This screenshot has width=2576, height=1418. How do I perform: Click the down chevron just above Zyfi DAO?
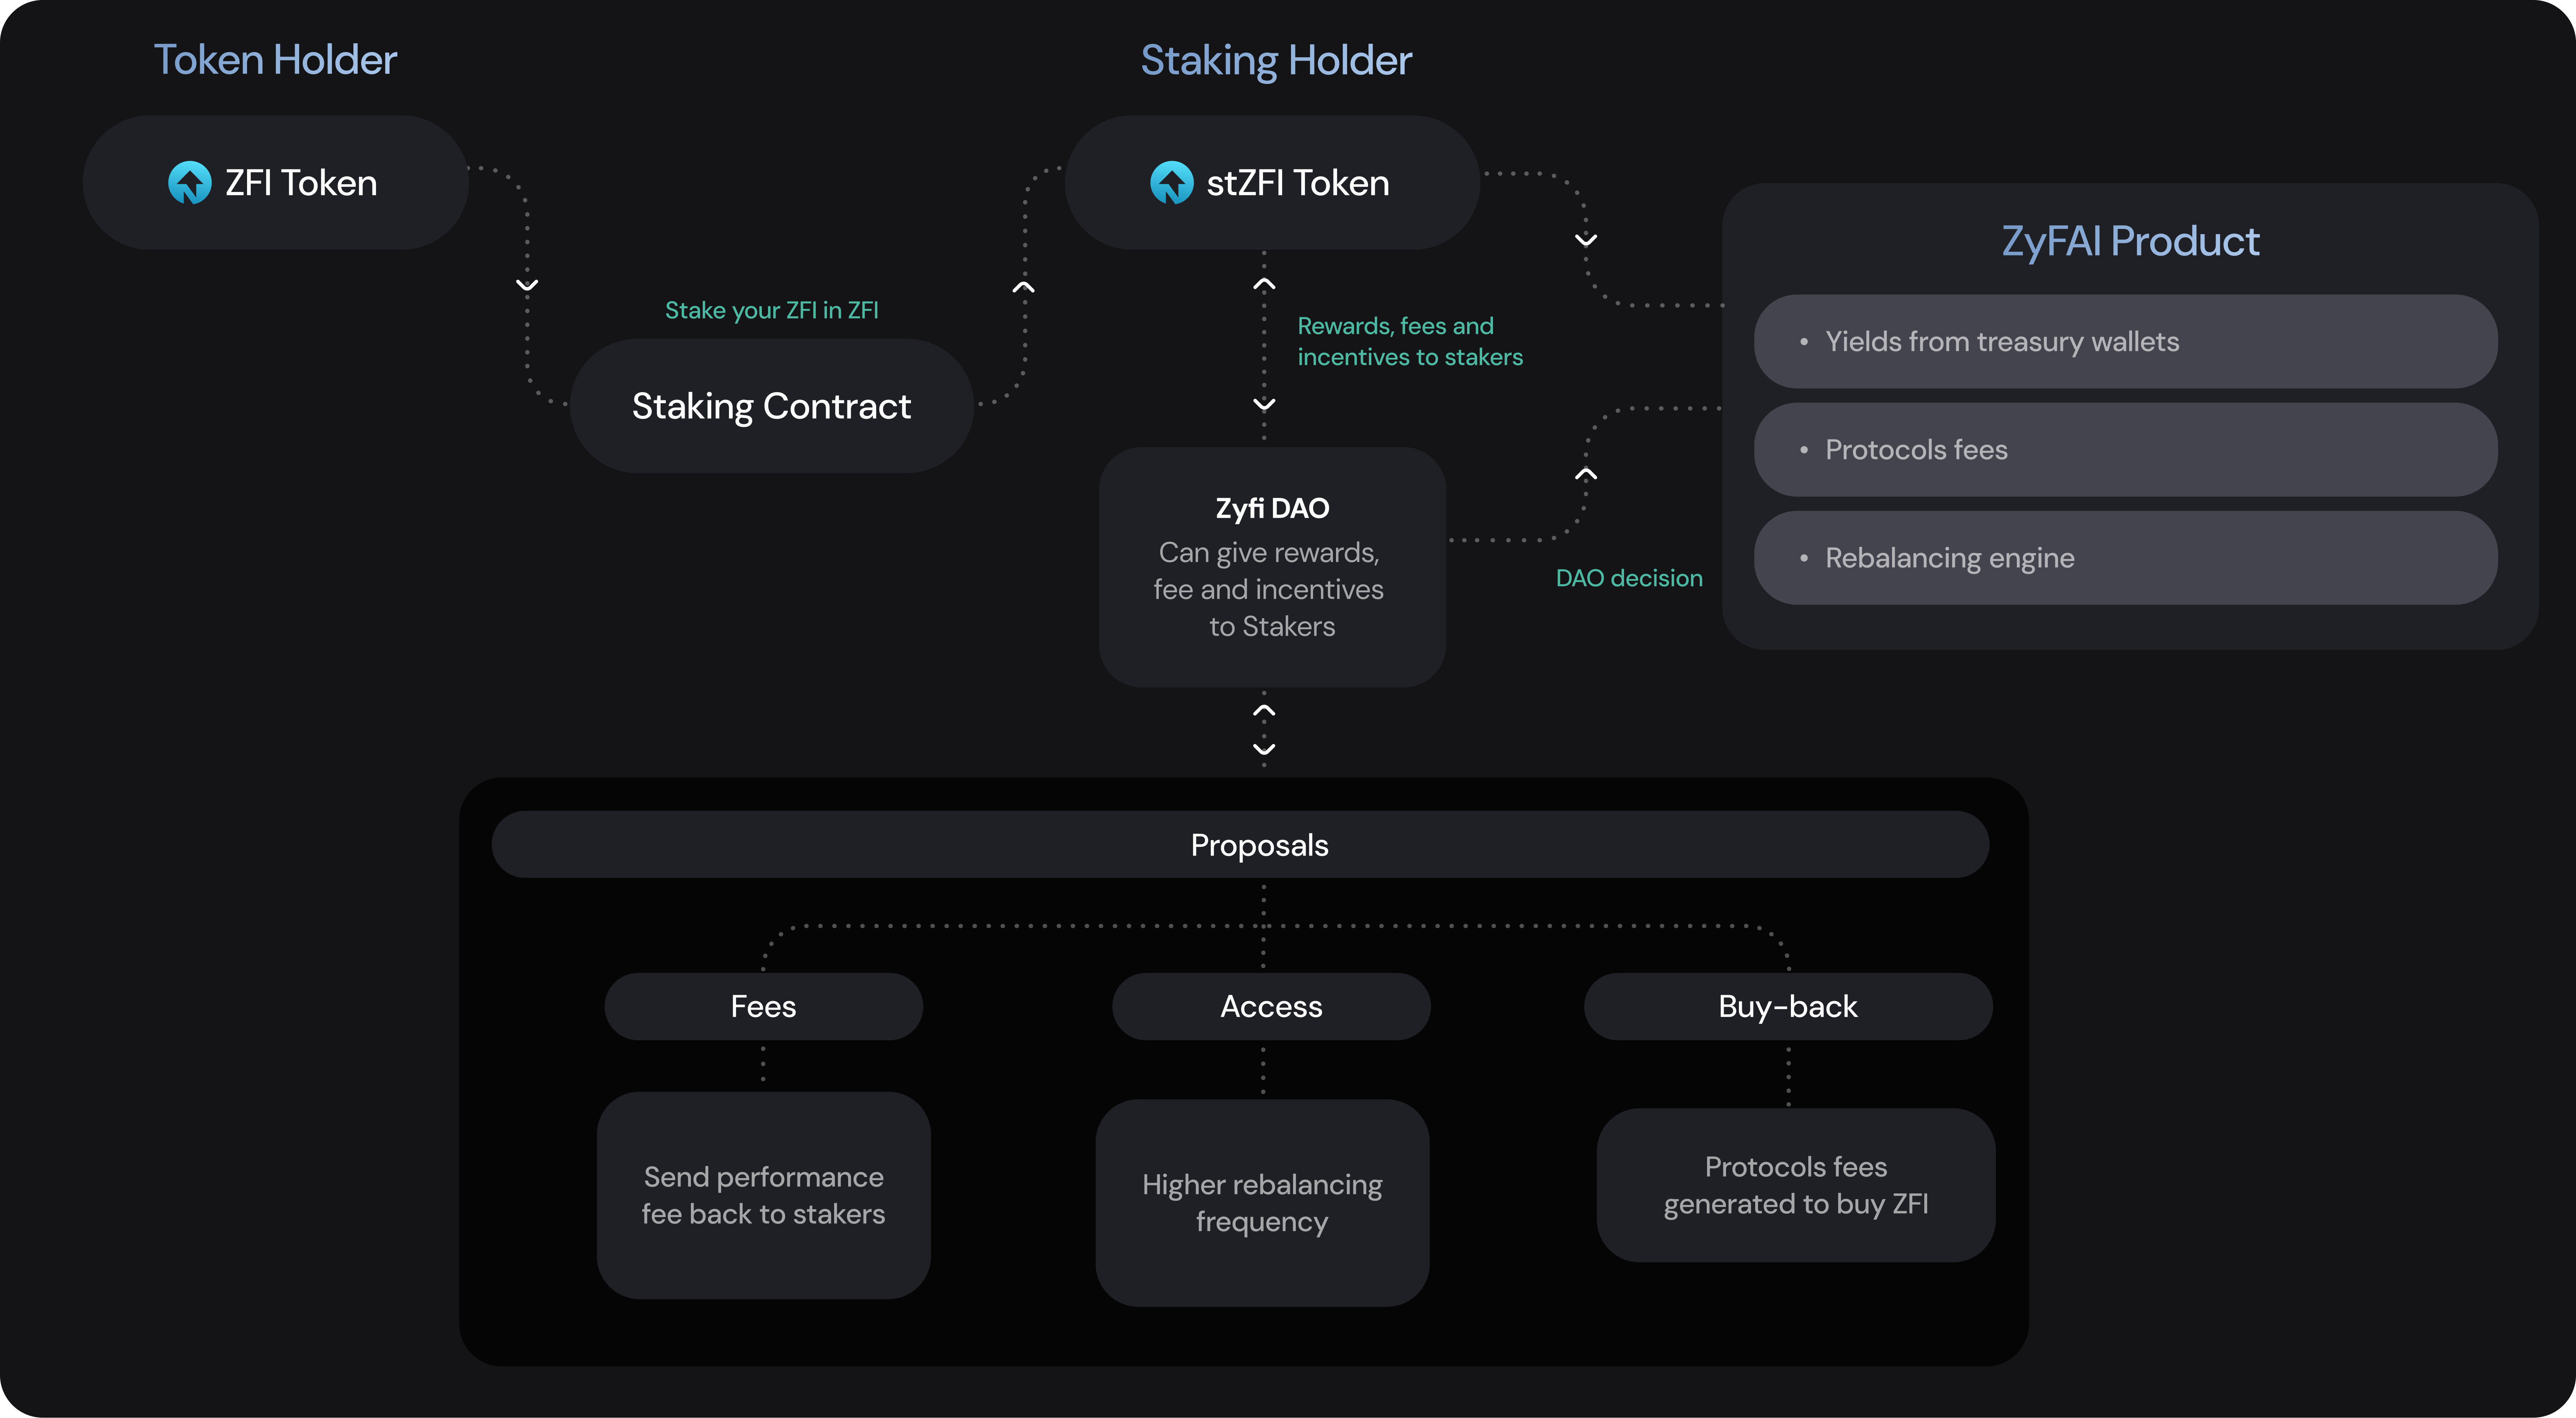click(x=1264, y=404)
